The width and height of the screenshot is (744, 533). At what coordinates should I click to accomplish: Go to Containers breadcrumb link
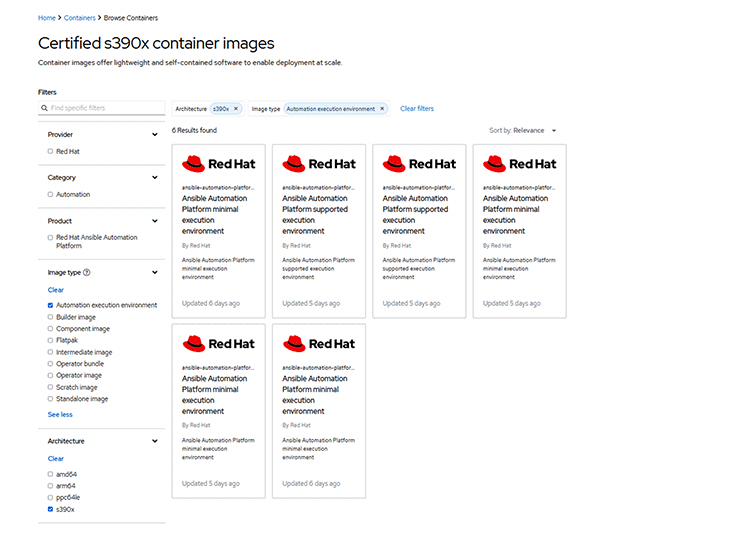point(80,18)
